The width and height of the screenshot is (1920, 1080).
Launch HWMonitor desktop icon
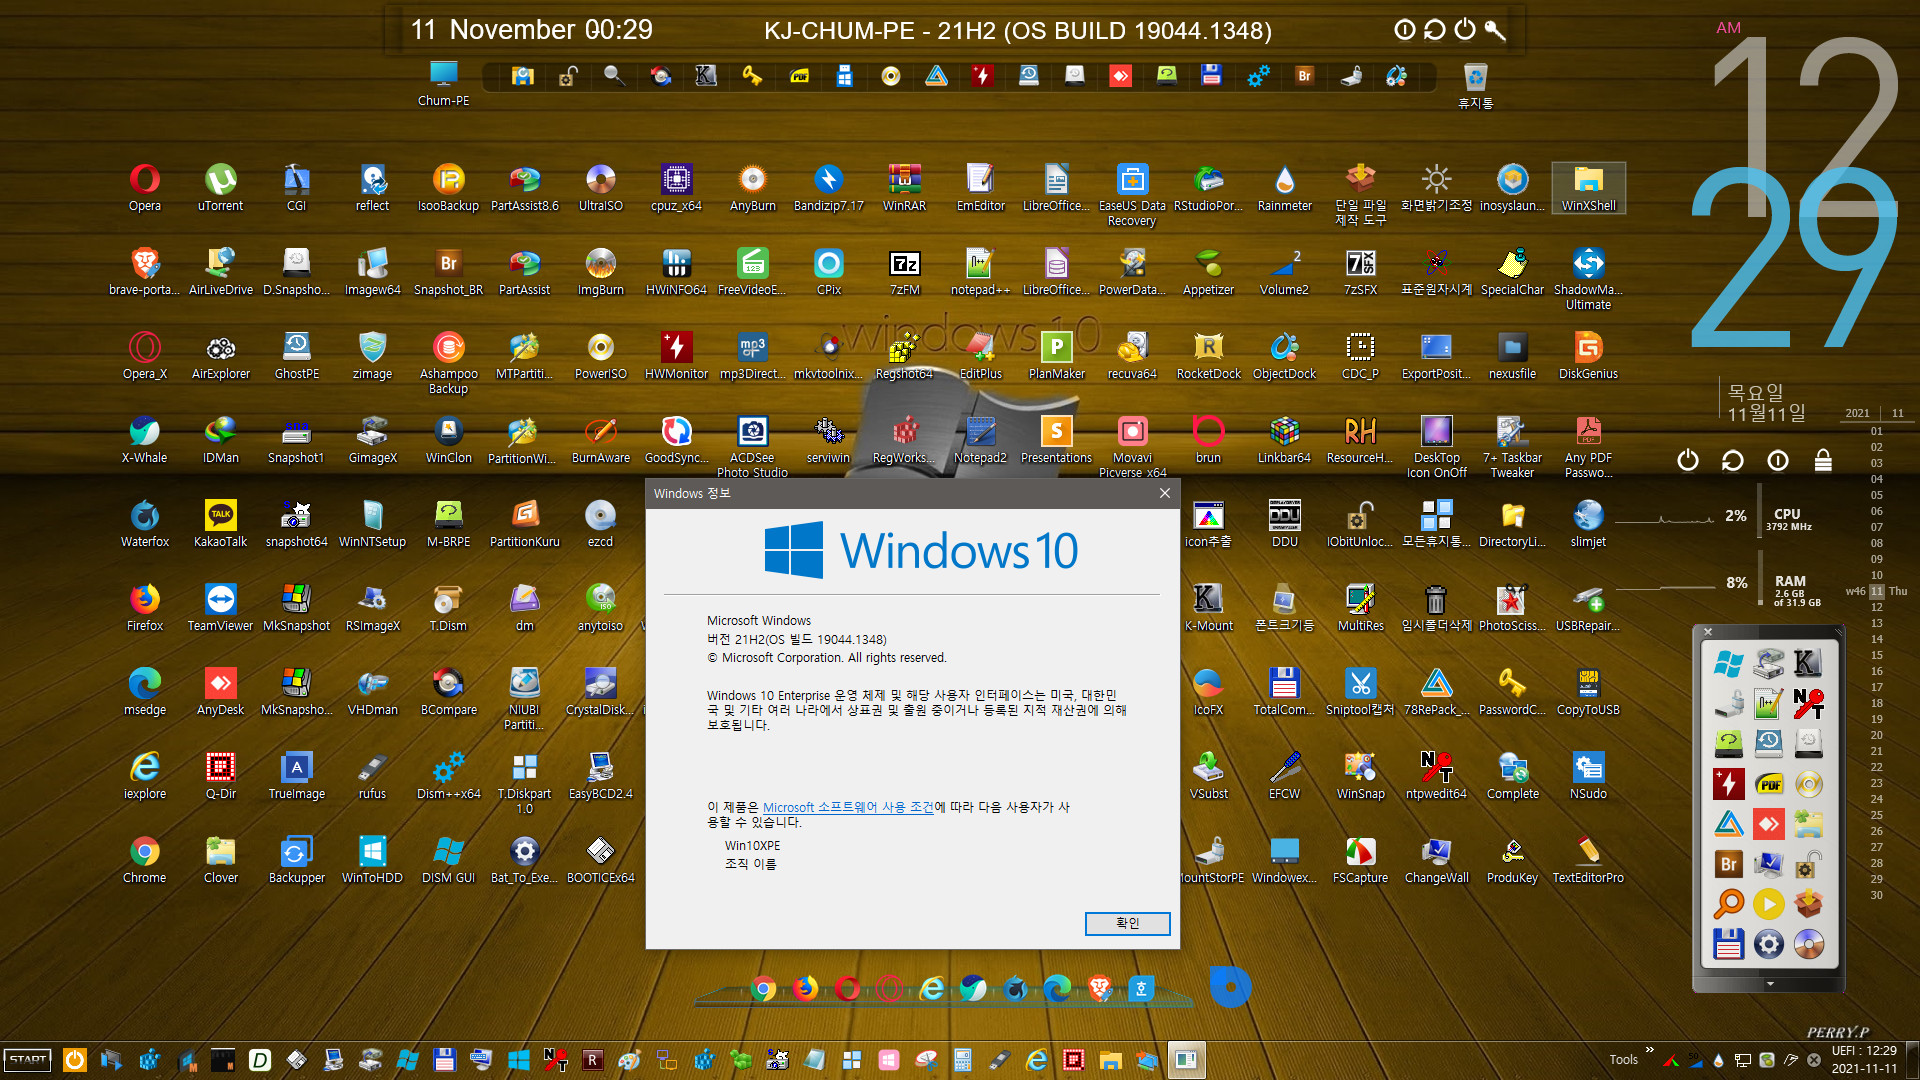[677, 355]
